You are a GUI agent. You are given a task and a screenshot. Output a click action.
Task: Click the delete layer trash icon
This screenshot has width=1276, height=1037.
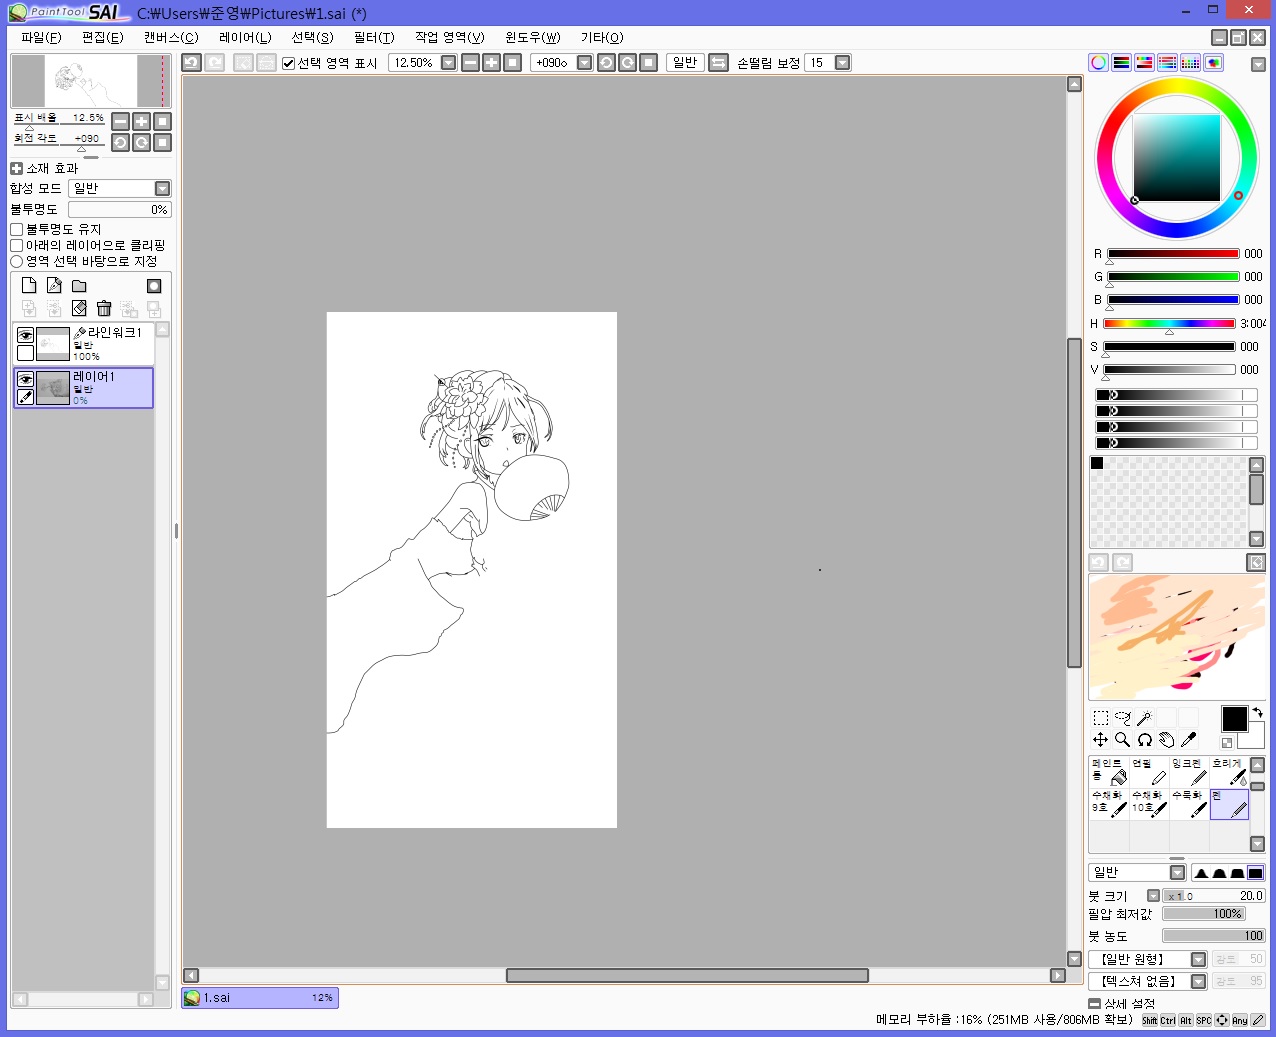tap(104, 309)
